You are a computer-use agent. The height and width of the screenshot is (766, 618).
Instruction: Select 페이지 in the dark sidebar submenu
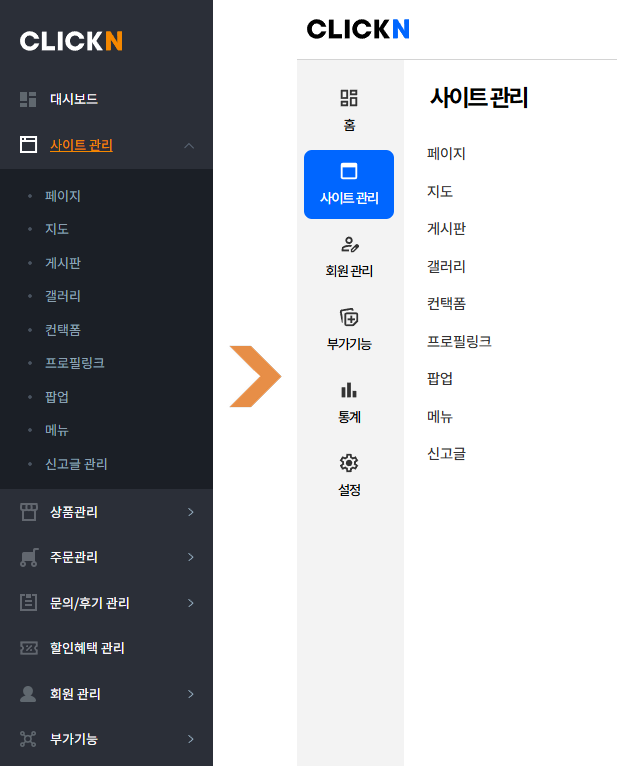coord(63,196)
